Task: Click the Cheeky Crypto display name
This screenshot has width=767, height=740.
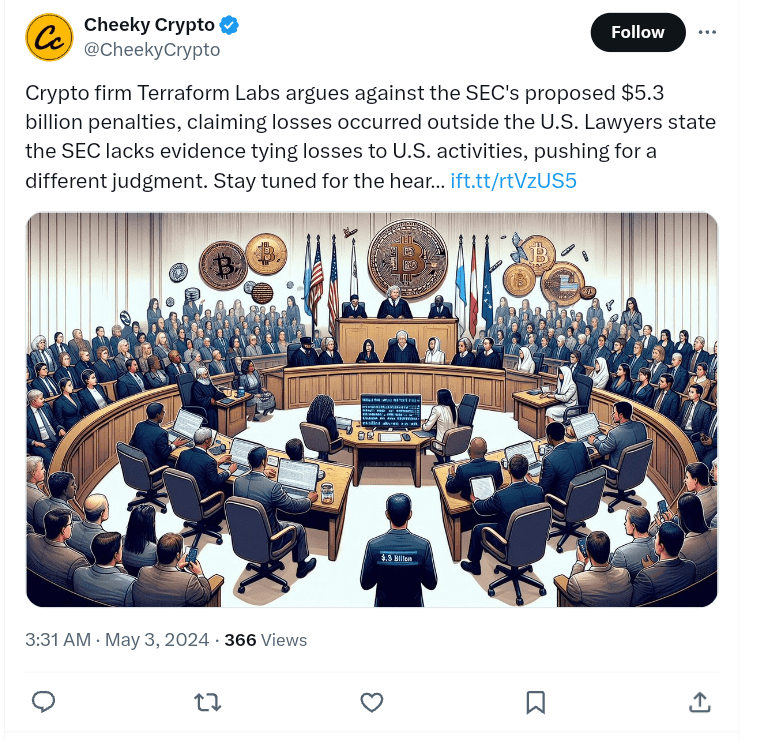Action: [149, 24]
